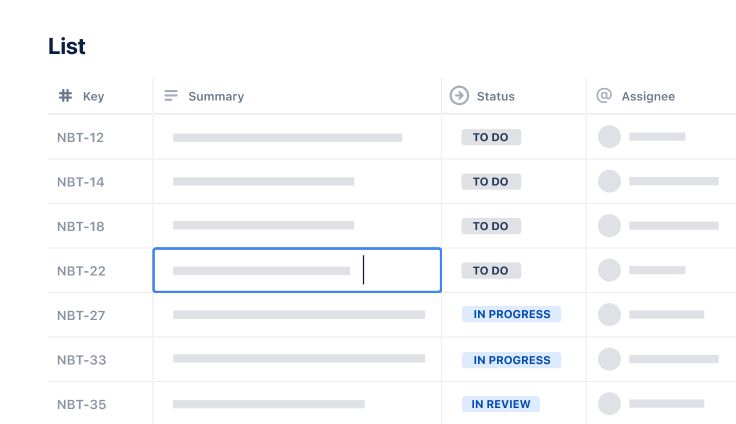Sort by the Summary column header
The height and width of the screenshot is (424, 736).
pyautogui.click(x=216, y=97)
